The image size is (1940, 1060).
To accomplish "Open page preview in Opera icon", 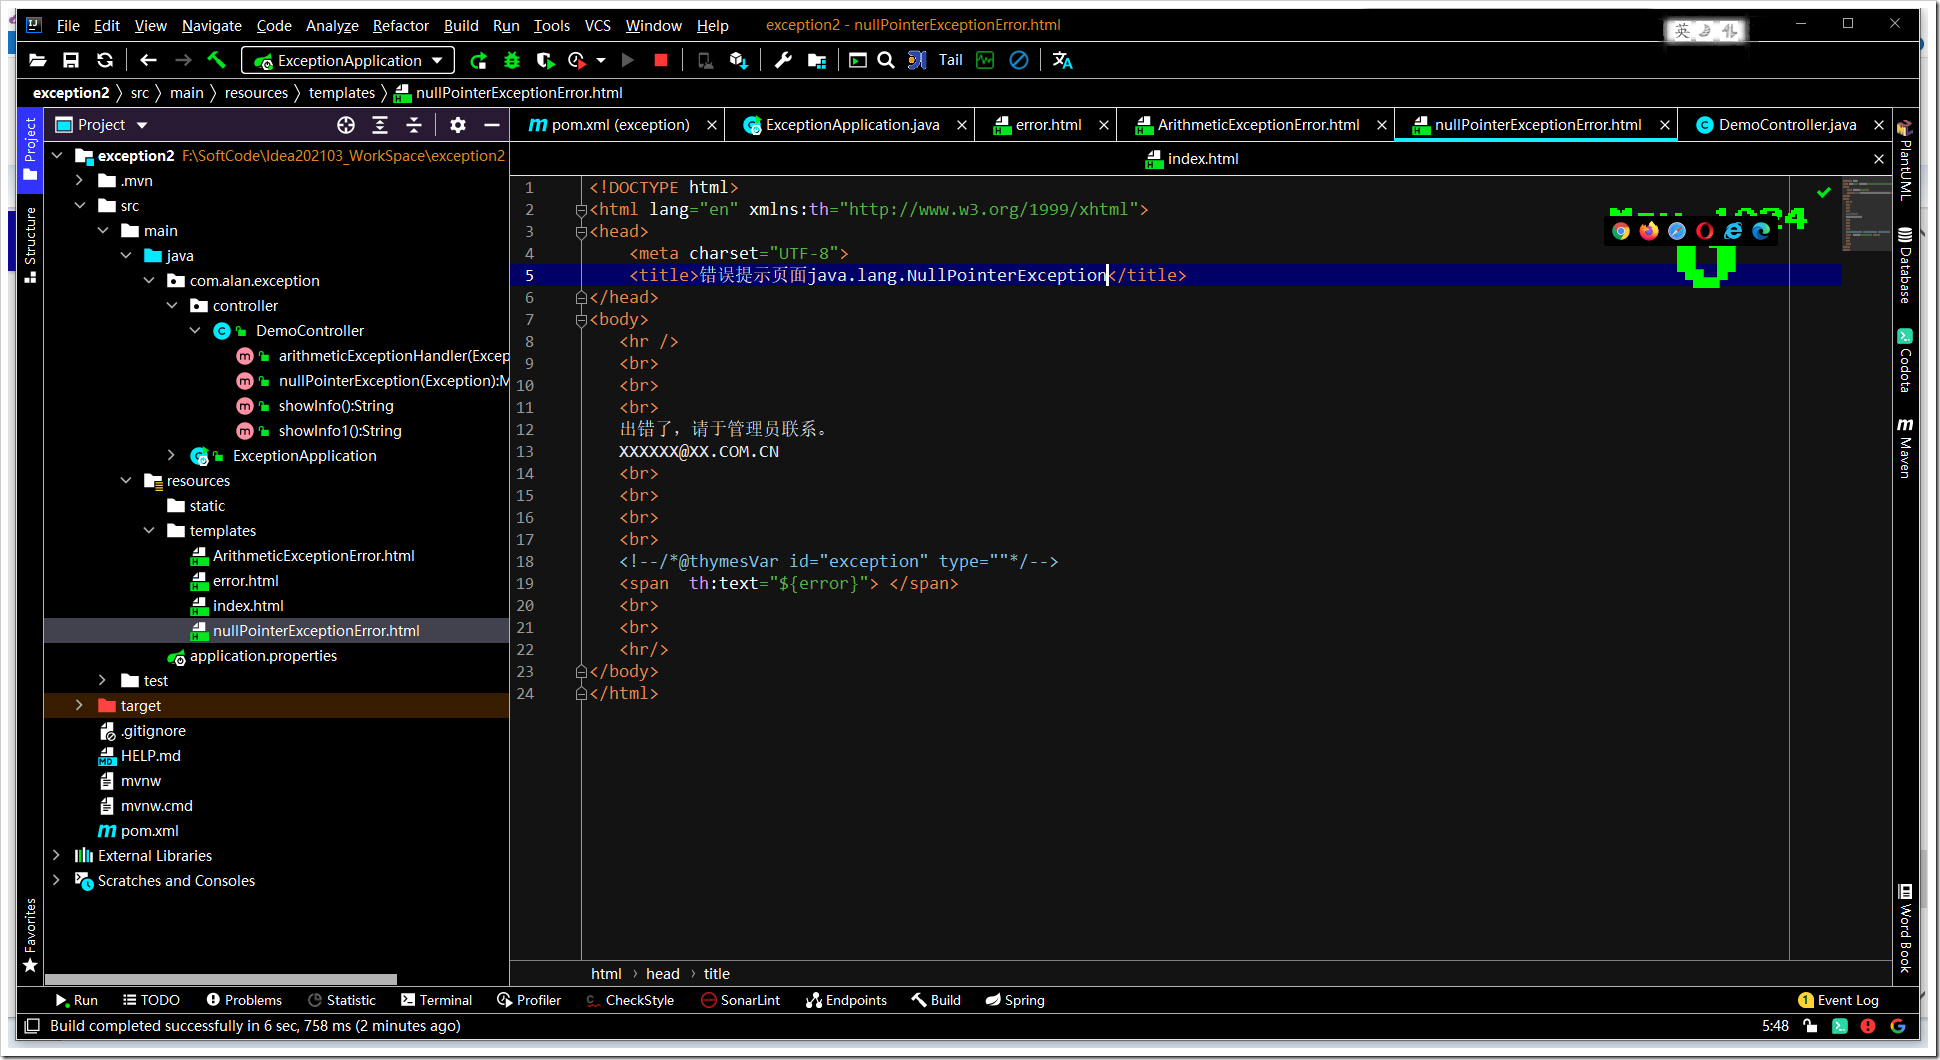I will pos(1705,231).
